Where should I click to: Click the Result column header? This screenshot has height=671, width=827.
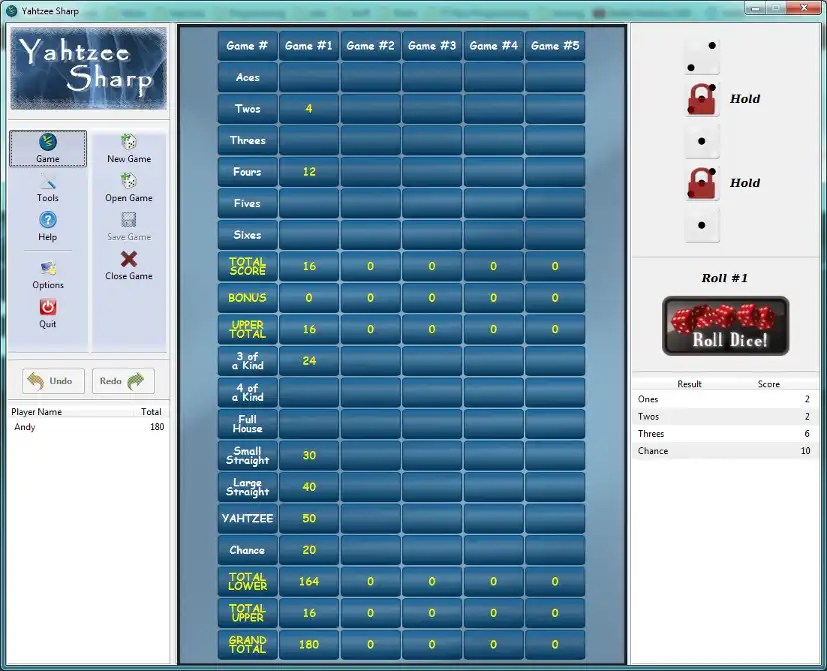[689, 384]
